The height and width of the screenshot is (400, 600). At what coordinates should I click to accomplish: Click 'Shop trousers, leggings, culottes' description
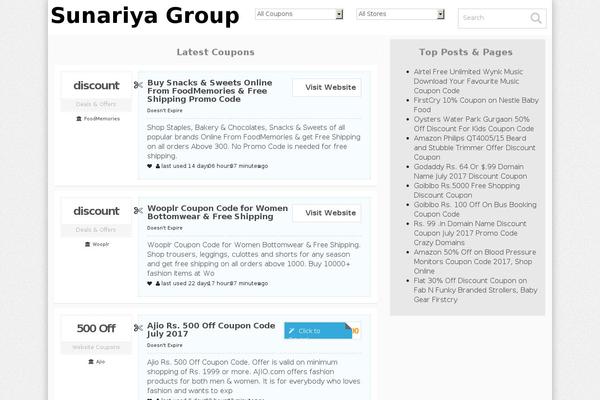[x=254, y=259]
